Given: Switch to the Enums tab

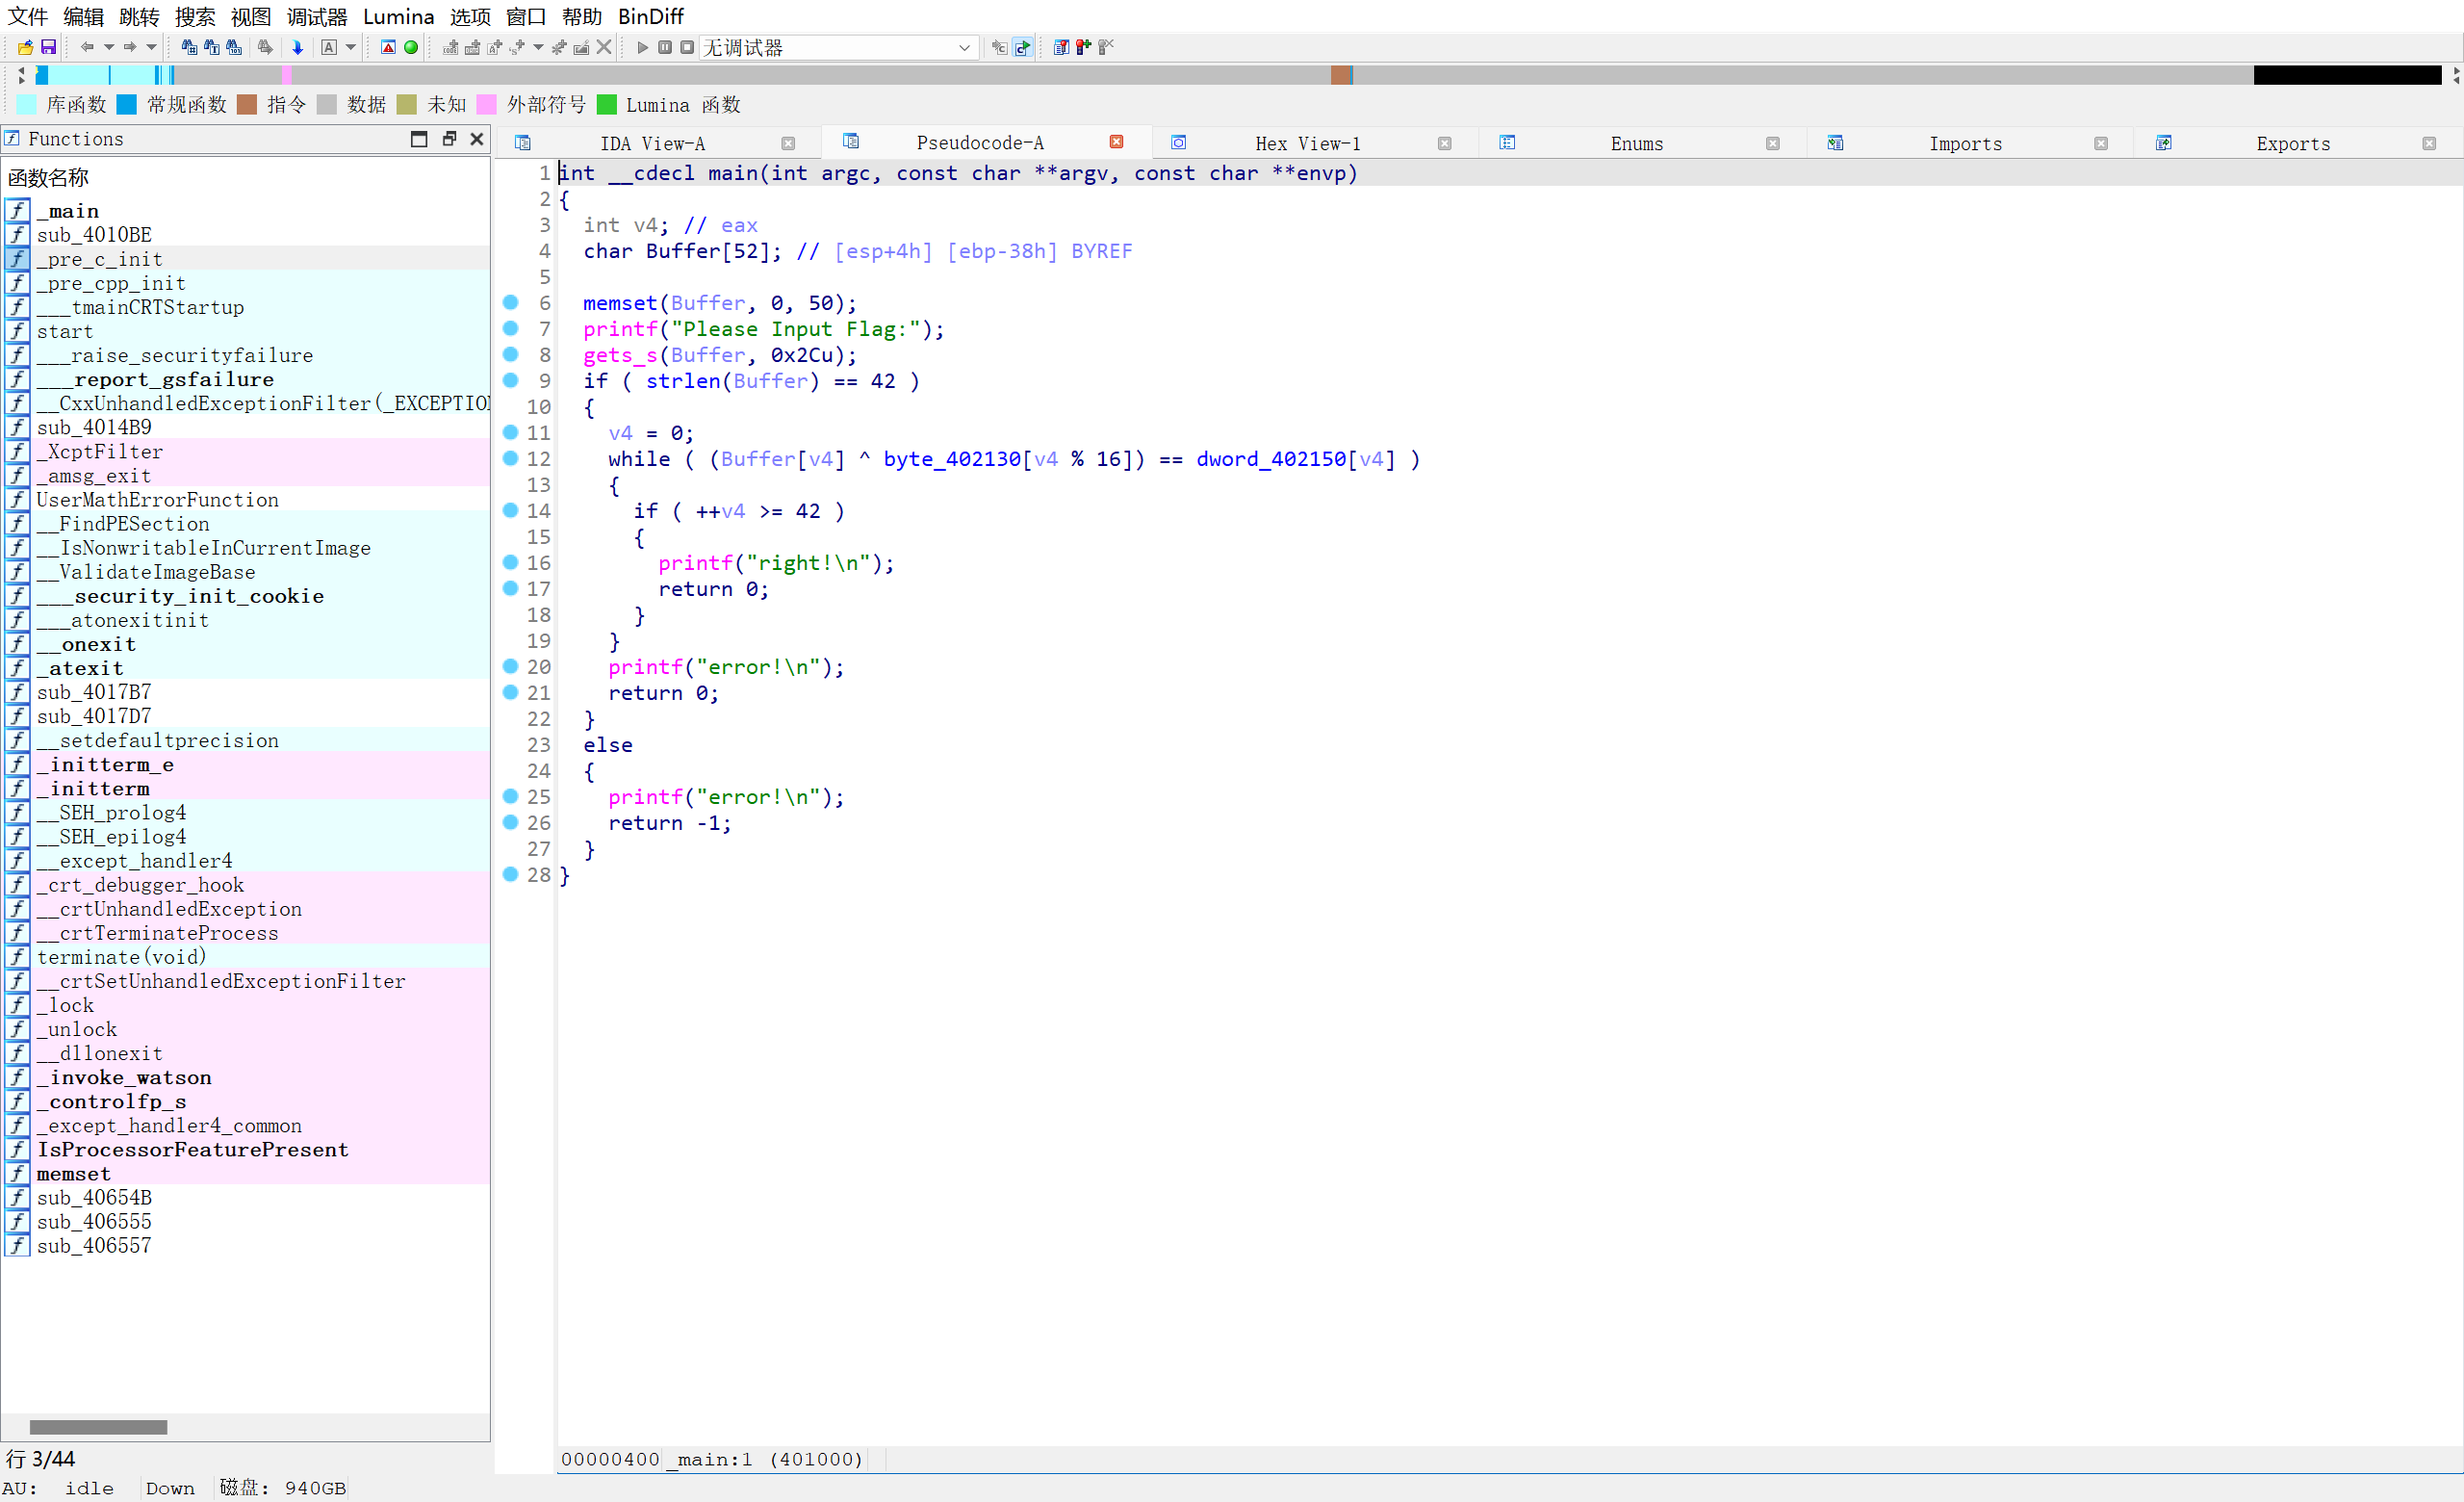Looking at the screenshot, I should pos(1637,143).
